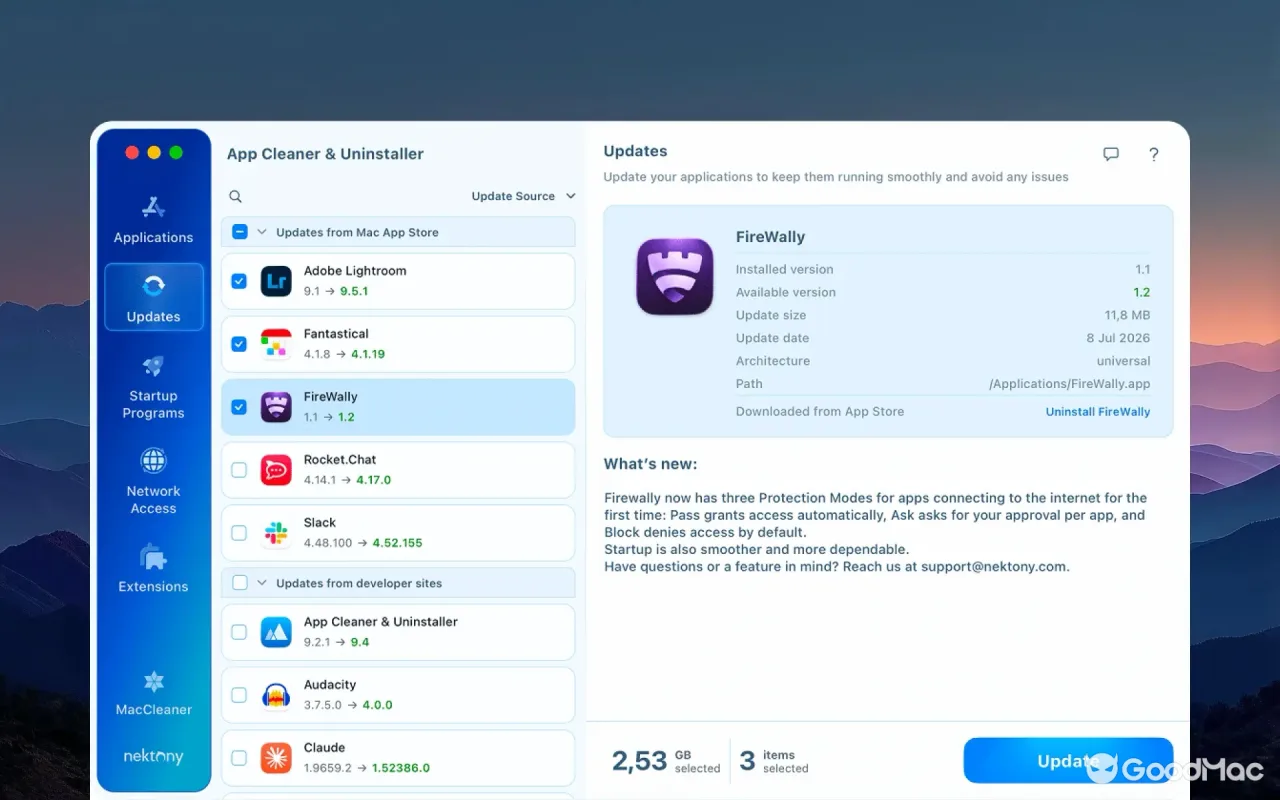Click the path /Applications/FireWally.app

coord(1069,384)
